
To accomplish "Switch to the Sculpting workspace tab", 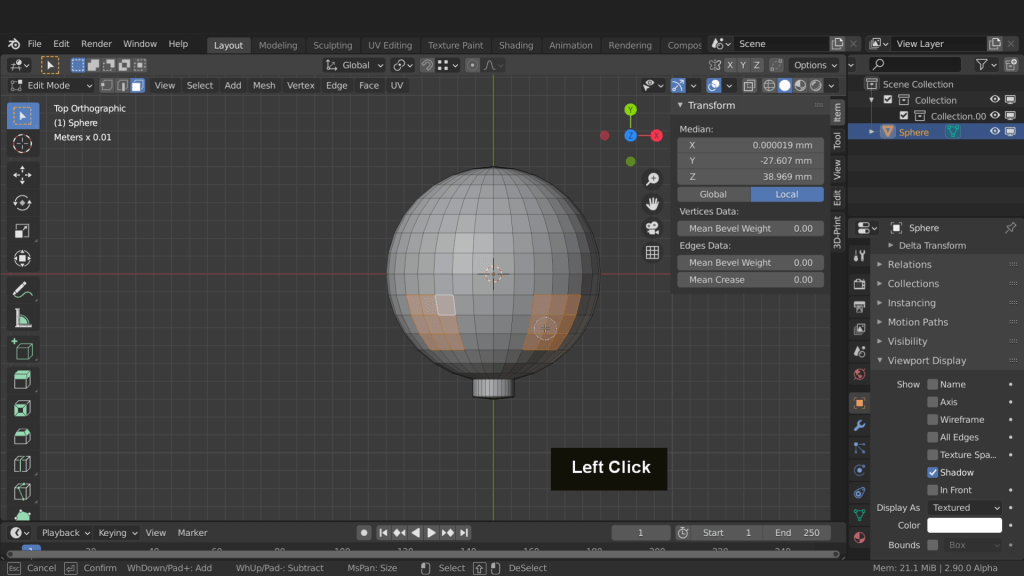I will [x=332, y=45].
